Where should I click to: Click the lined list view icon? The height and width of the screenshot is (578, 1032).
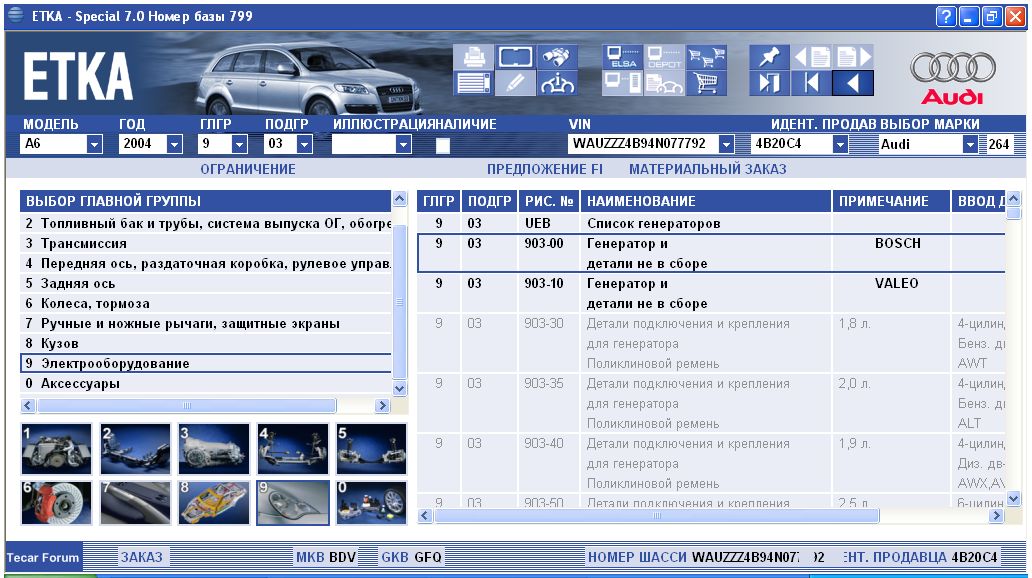coord(473,84)
